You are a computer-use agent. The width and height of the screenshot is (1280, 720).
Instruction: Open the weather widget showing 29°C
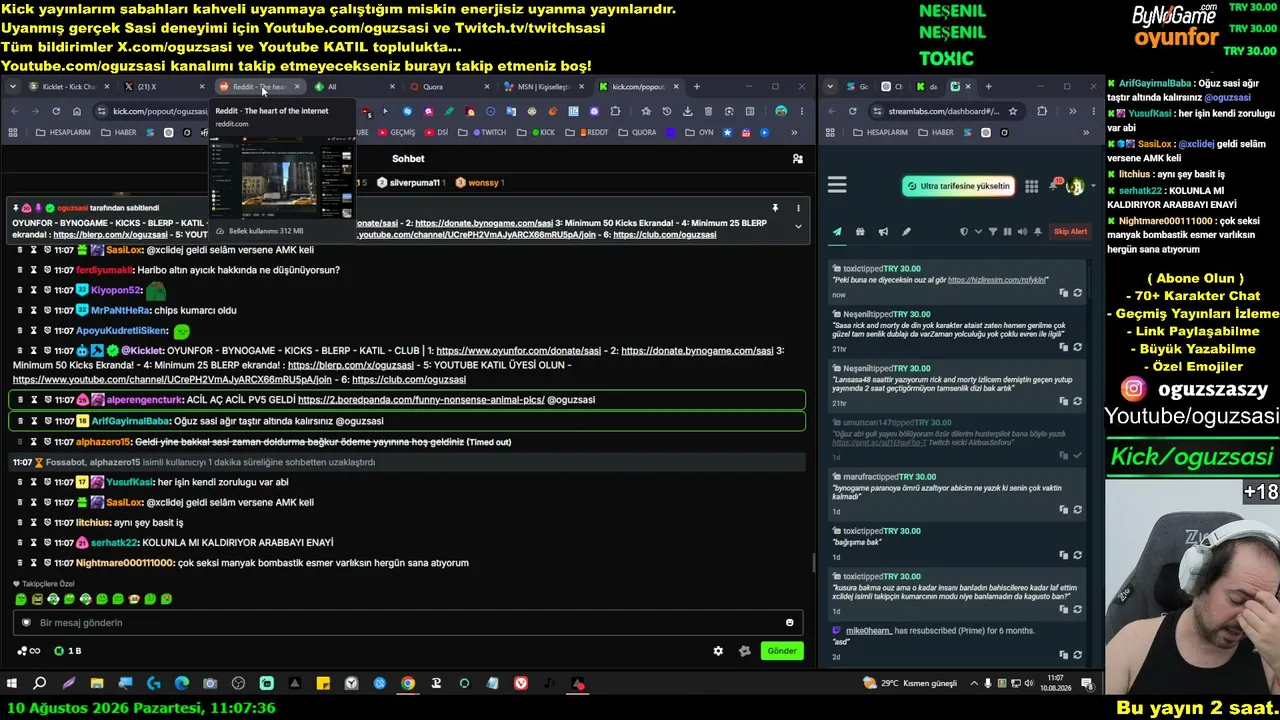click(910, 684)
